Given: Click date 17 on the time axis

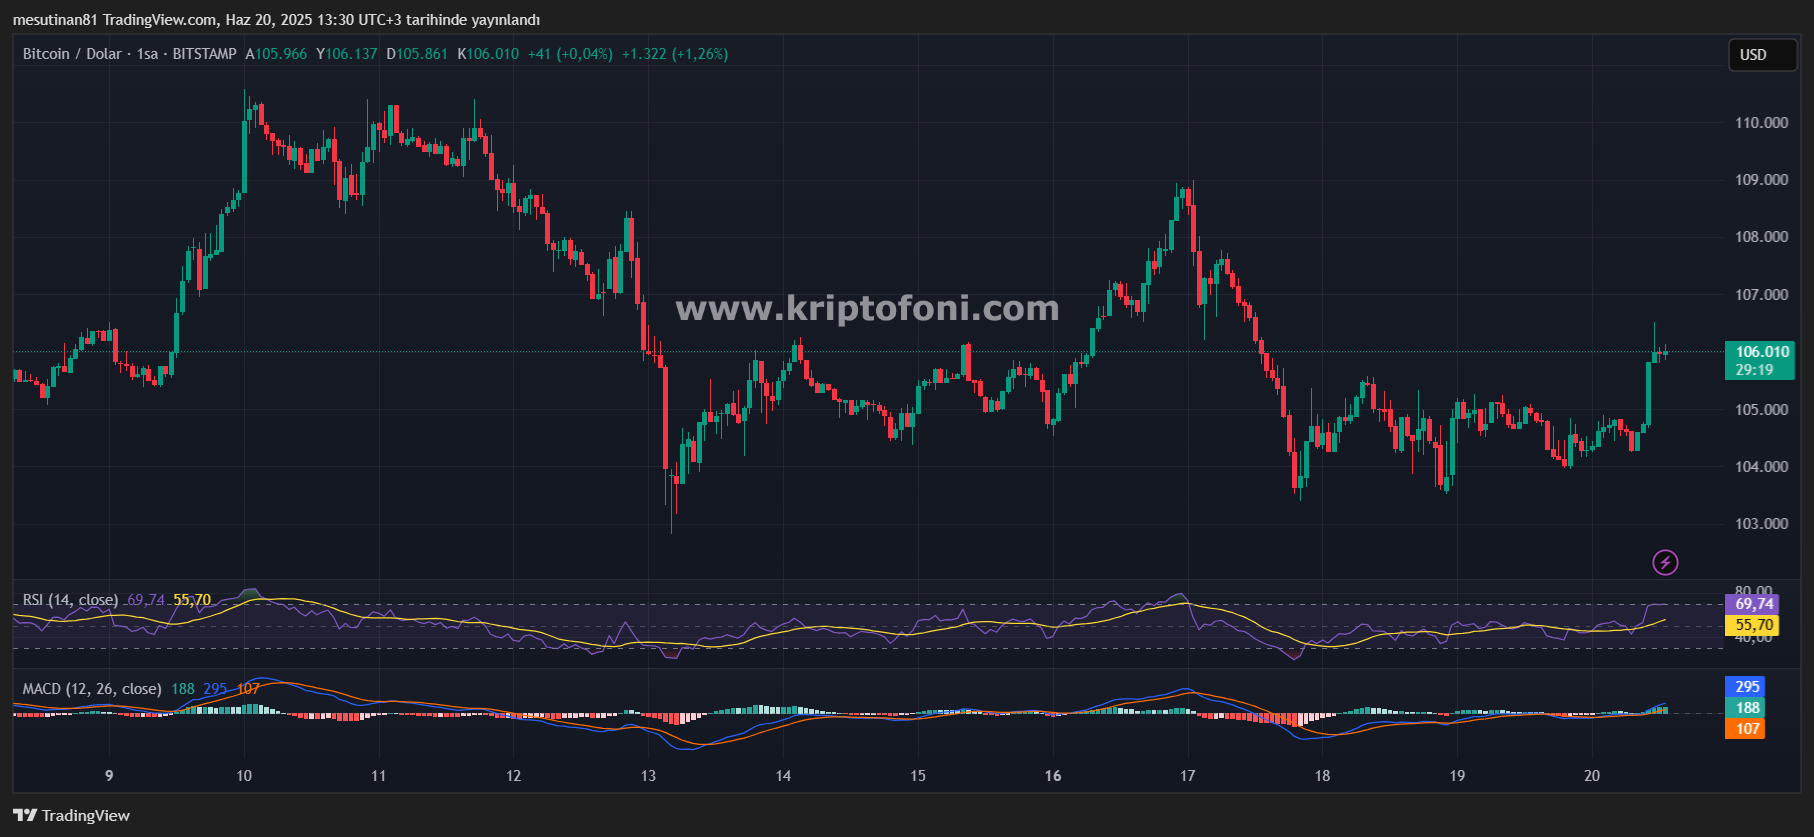Looking at the screenshot, I should pyautogui.click(x=1187, y=776).
